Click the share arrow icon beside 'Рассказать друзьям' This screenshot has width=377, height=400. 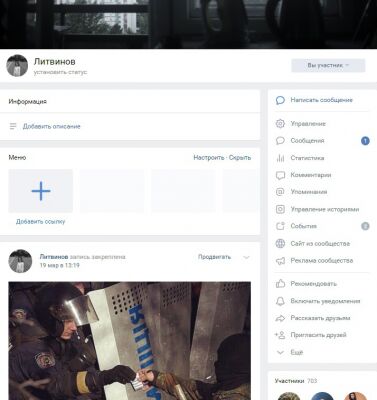(x=280, y=318)
